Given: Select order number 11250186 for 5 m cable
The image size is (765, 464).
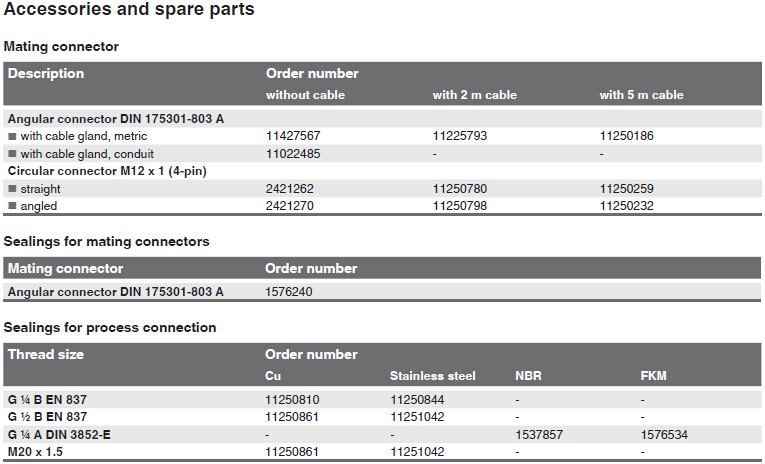Looking at the screenshot, I should coord(626,136).
